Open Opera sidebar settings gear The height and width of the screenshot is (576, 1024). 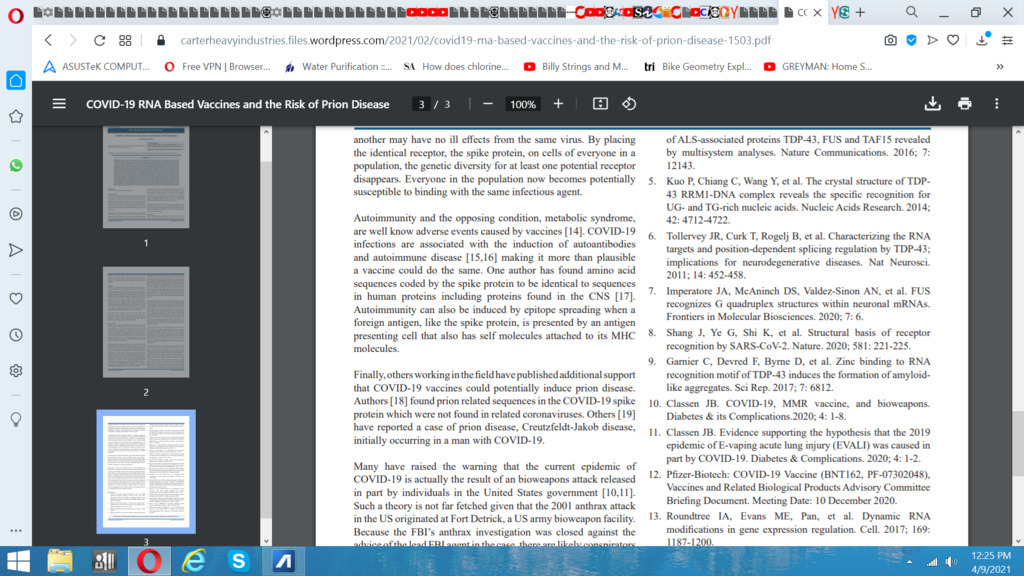16,370
